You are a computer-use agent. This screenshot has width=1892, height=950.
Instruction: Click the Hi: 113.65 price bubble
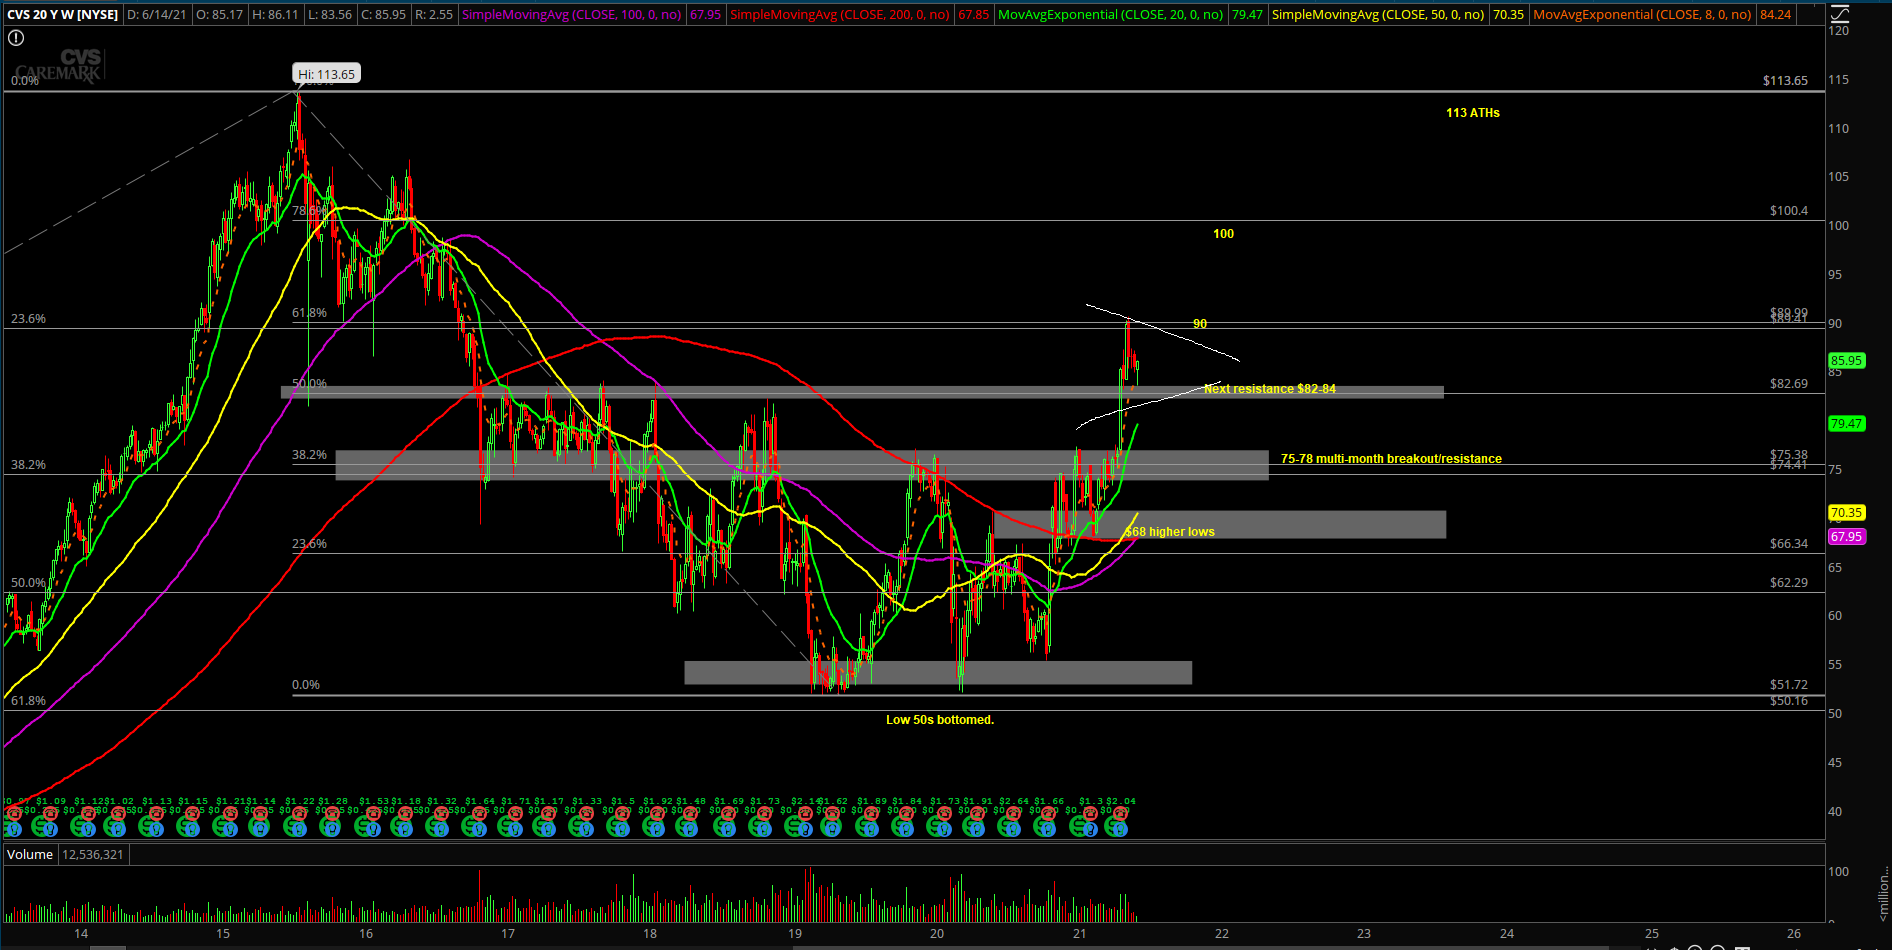[325, 73]
